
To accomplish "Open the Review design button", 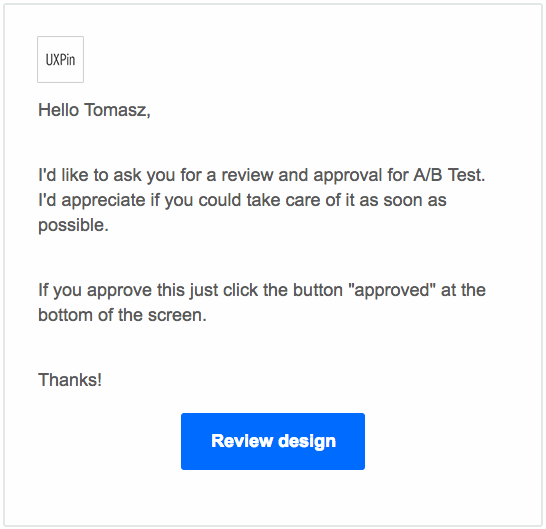I will click(273, 441).
